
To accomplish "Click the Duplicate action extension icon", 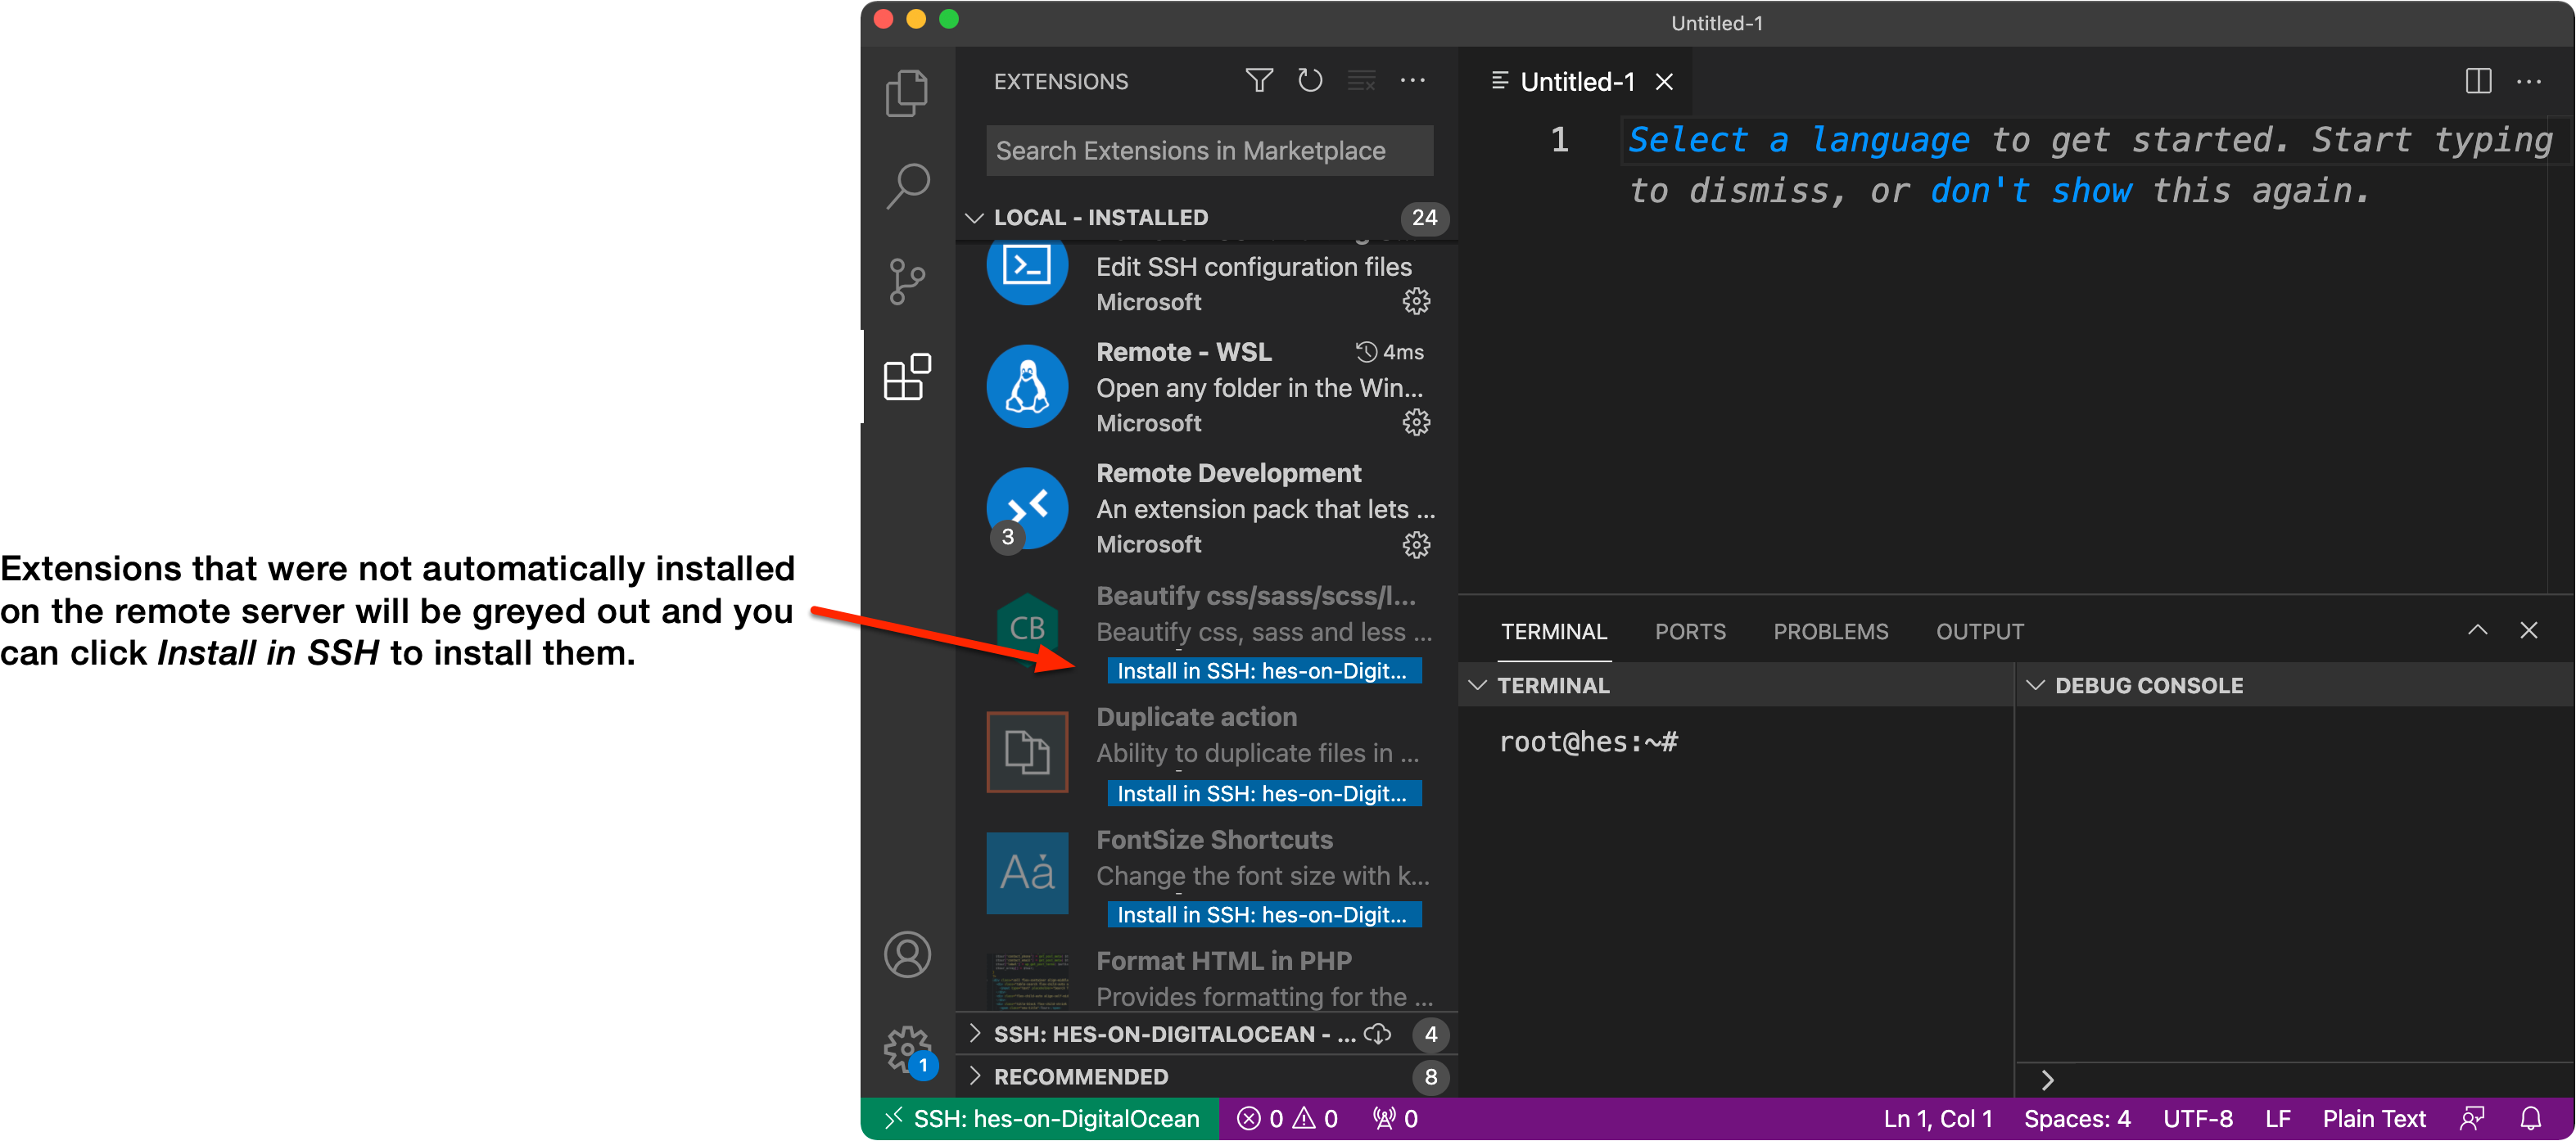I will (1027, 751).
